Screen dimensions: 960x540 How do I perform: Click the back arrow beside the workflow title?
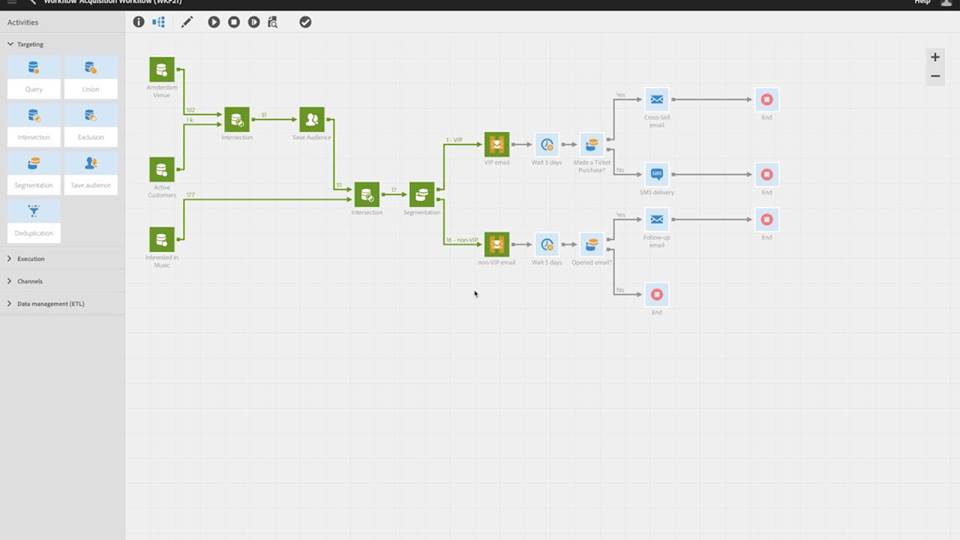32,2
